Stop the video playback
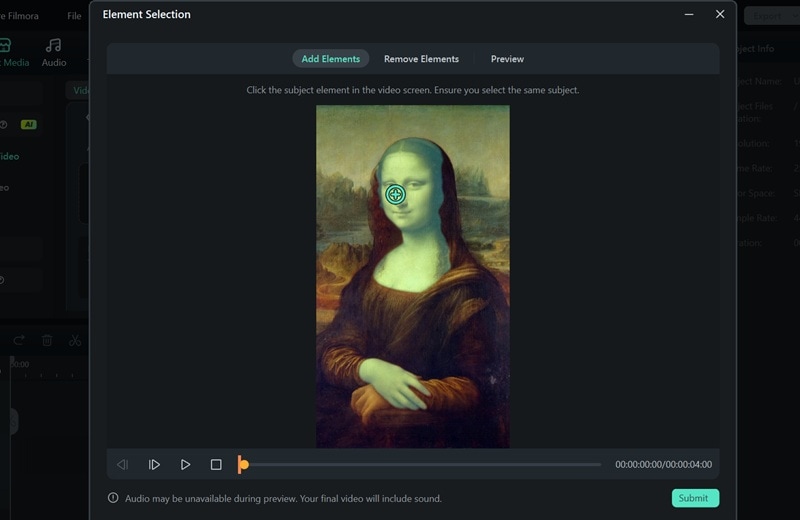This screenshot has width=800, height=520. (216, 464)
